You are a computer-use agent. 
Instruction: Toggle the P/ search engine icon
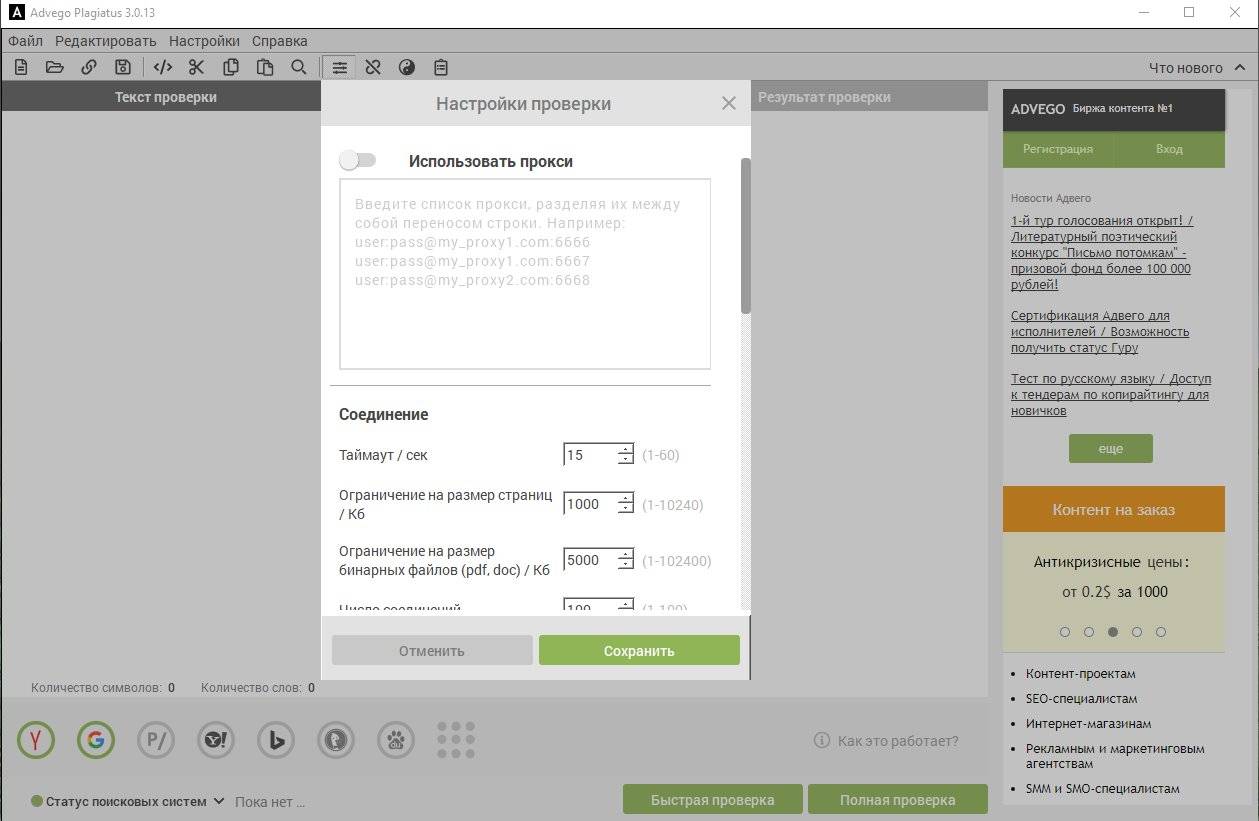point(156,740)
